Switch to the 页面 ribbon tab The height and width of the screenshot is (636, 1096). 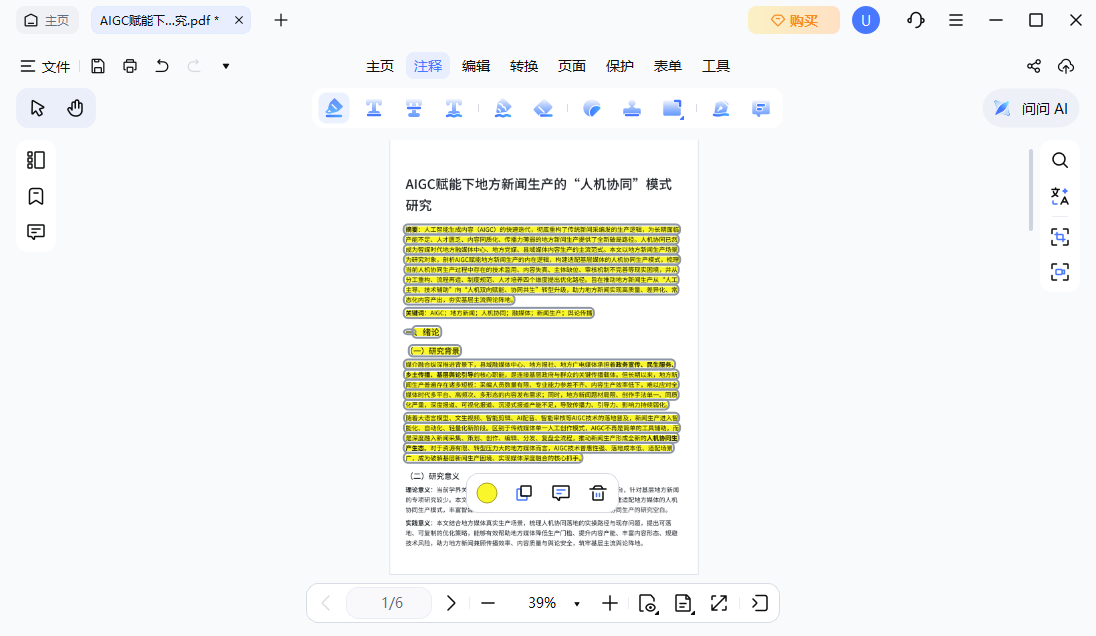click(x=572, y=66)
